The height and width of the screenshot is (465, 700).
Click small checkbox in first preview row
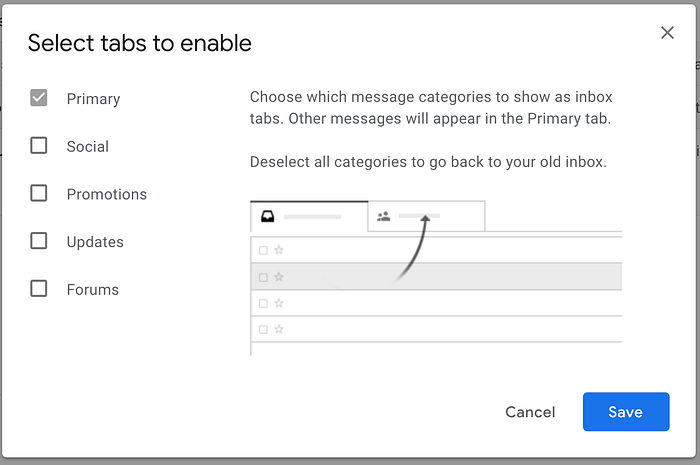[x=263, y=250]
